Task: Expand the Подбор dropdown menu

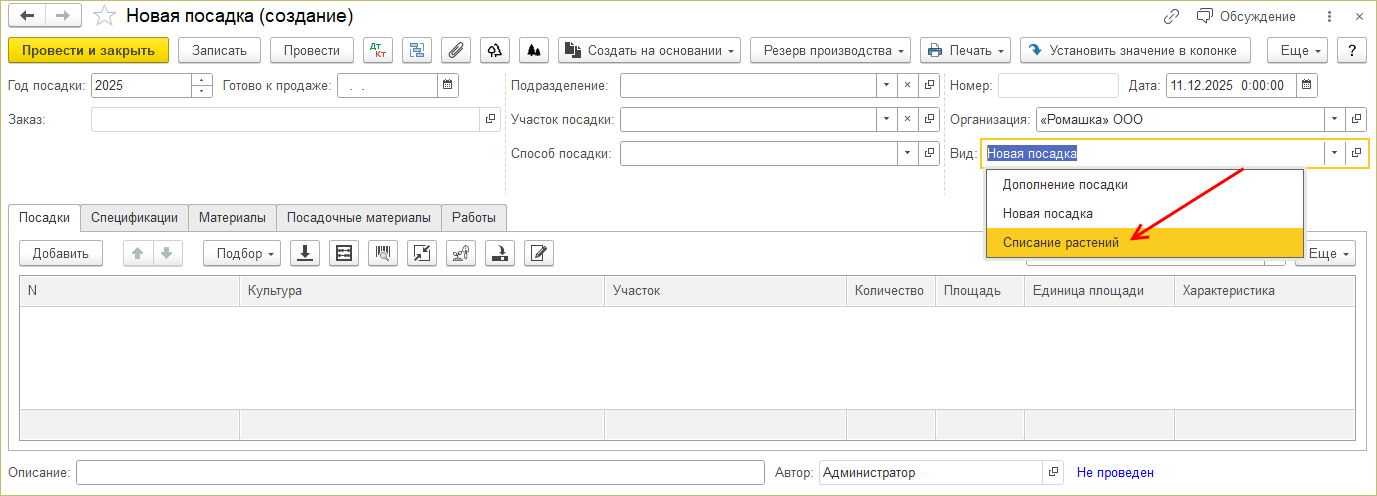Action: [x=243, y=254]
